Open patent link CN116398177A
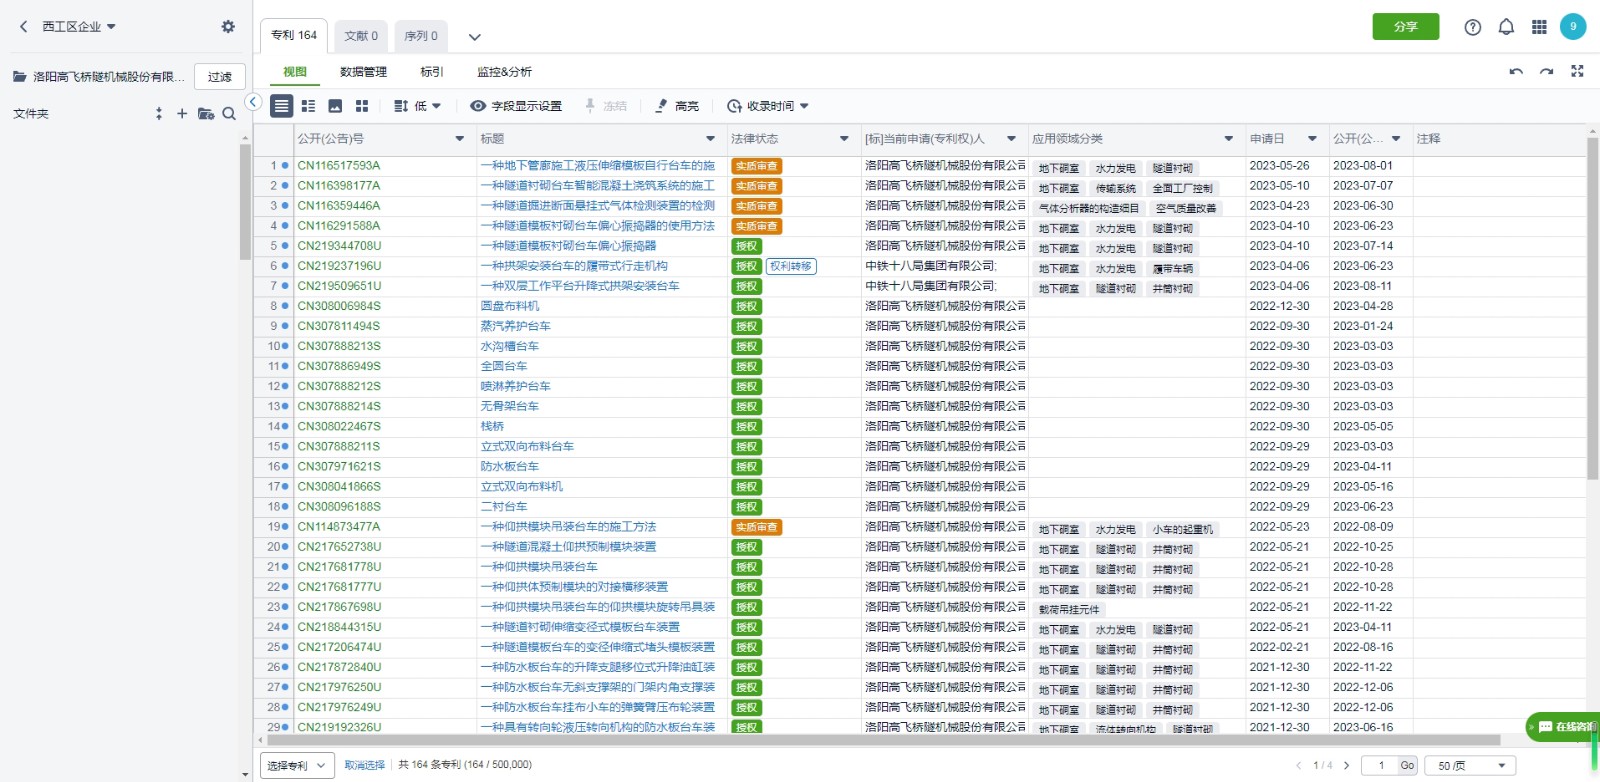Screen dimensions: 1600x782 [339, 186]
